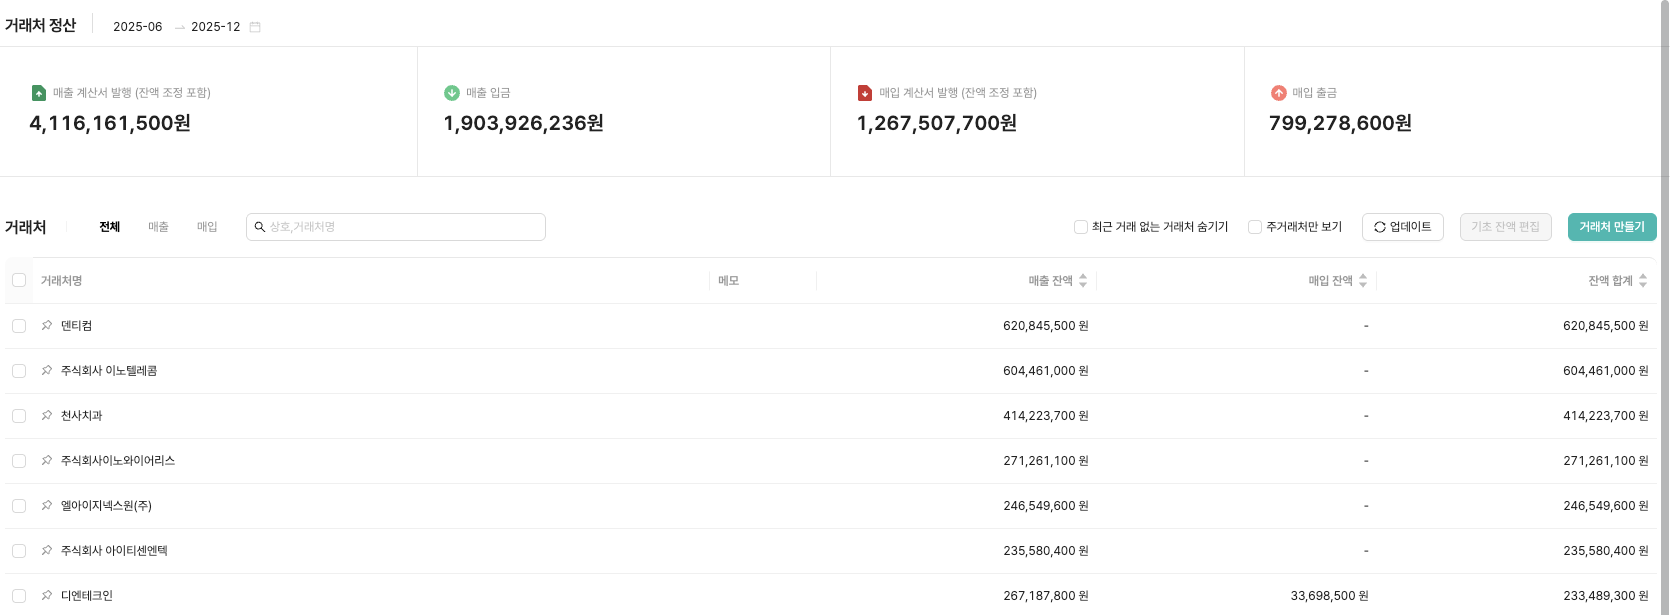The height and width of the screenshot is (615, 1670).
Task: Switch to the 매입 tab
Action: coord(207,227)
